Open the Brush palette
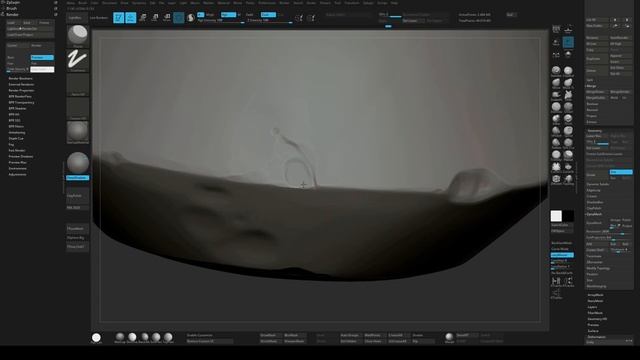Image resolution: width=640 pixels, height=360 pixels. pos(12,8)
